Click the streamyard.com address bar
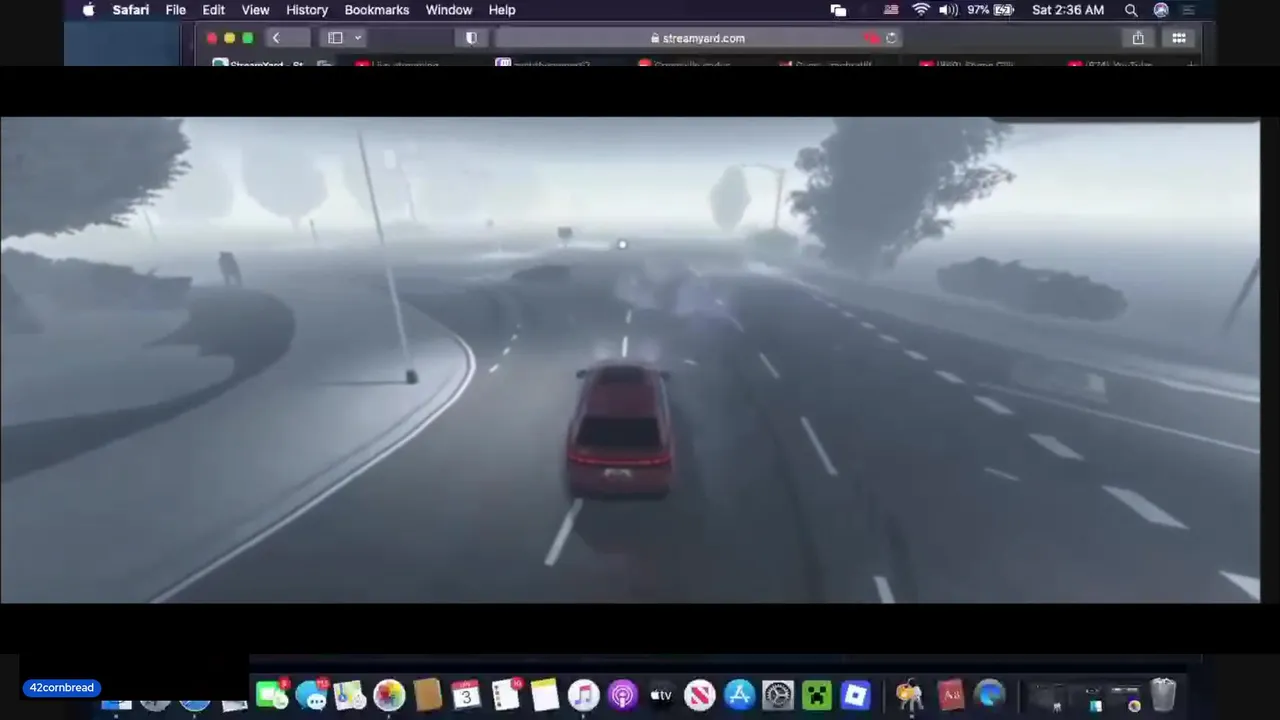Image resolution: width=1280 pixels, height=720 pixels. [698, 38]
